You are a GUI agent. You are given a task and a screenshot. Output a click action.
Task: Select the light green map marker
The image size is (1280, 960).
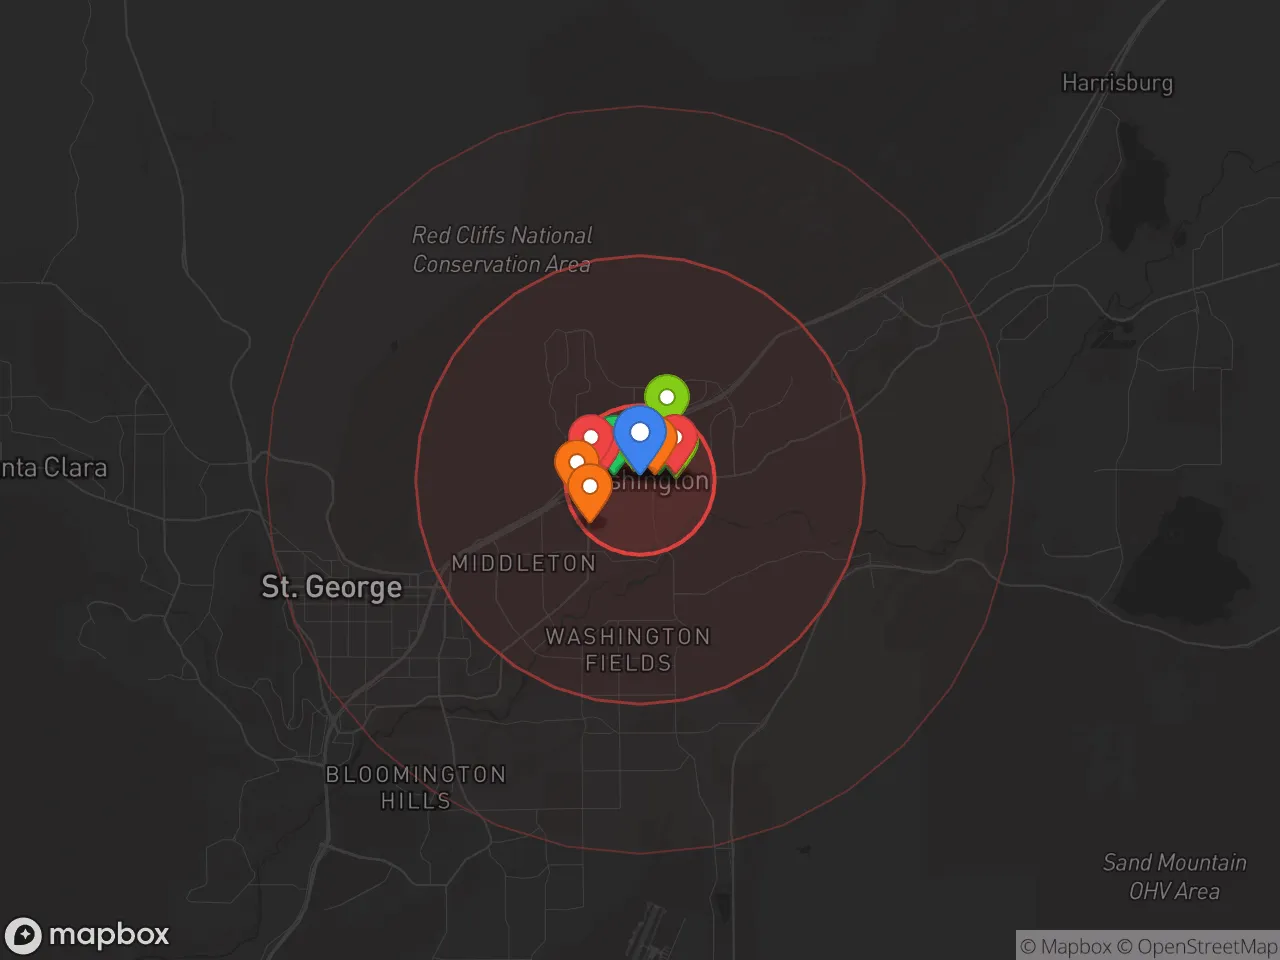667,396
